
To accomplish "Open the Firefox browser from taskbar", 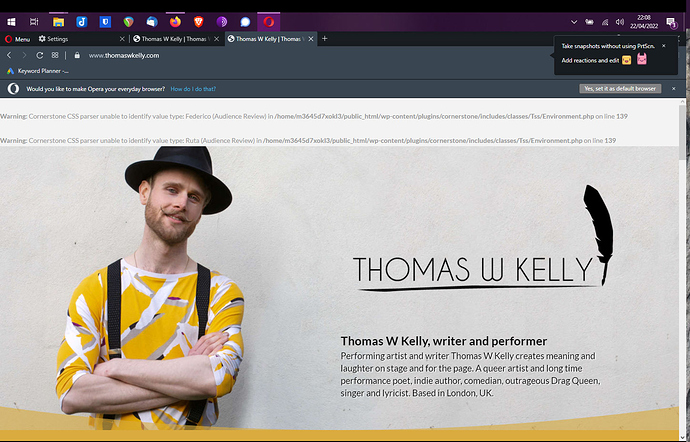I will [175, 22].
